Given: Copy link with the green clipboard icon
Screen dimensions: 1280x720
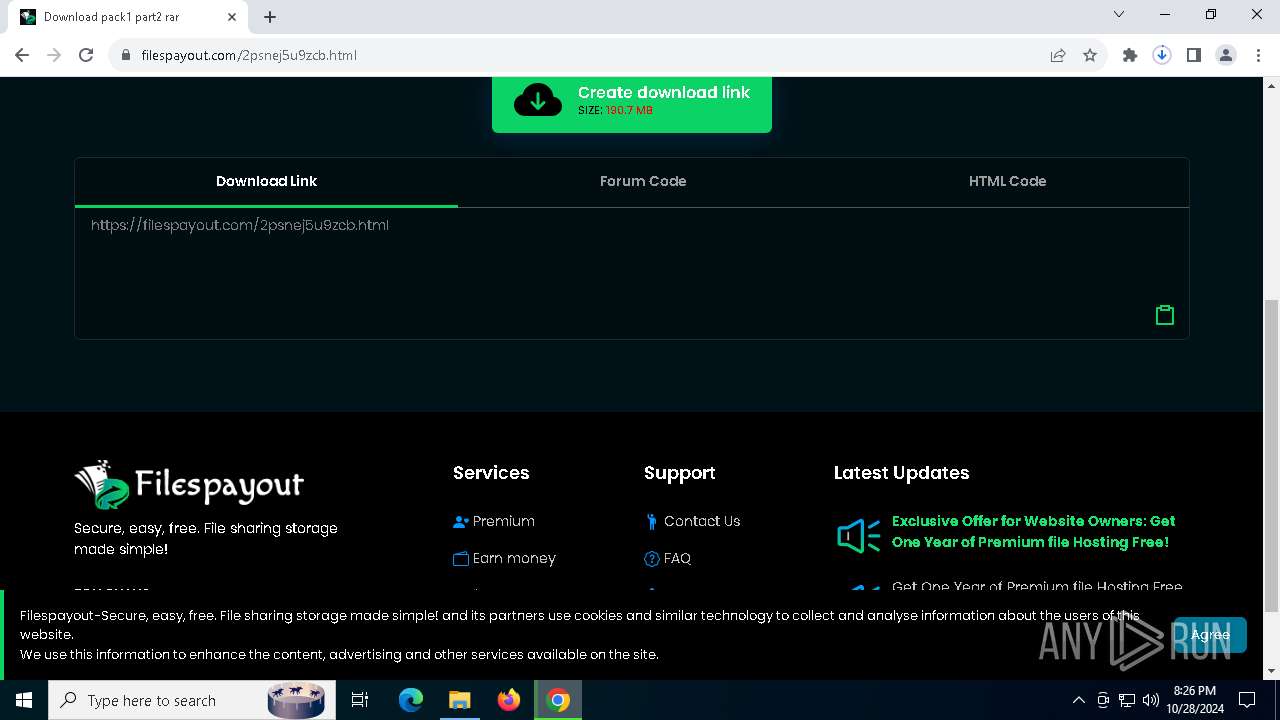Looking at the screenshot, I should (1164, 315).
